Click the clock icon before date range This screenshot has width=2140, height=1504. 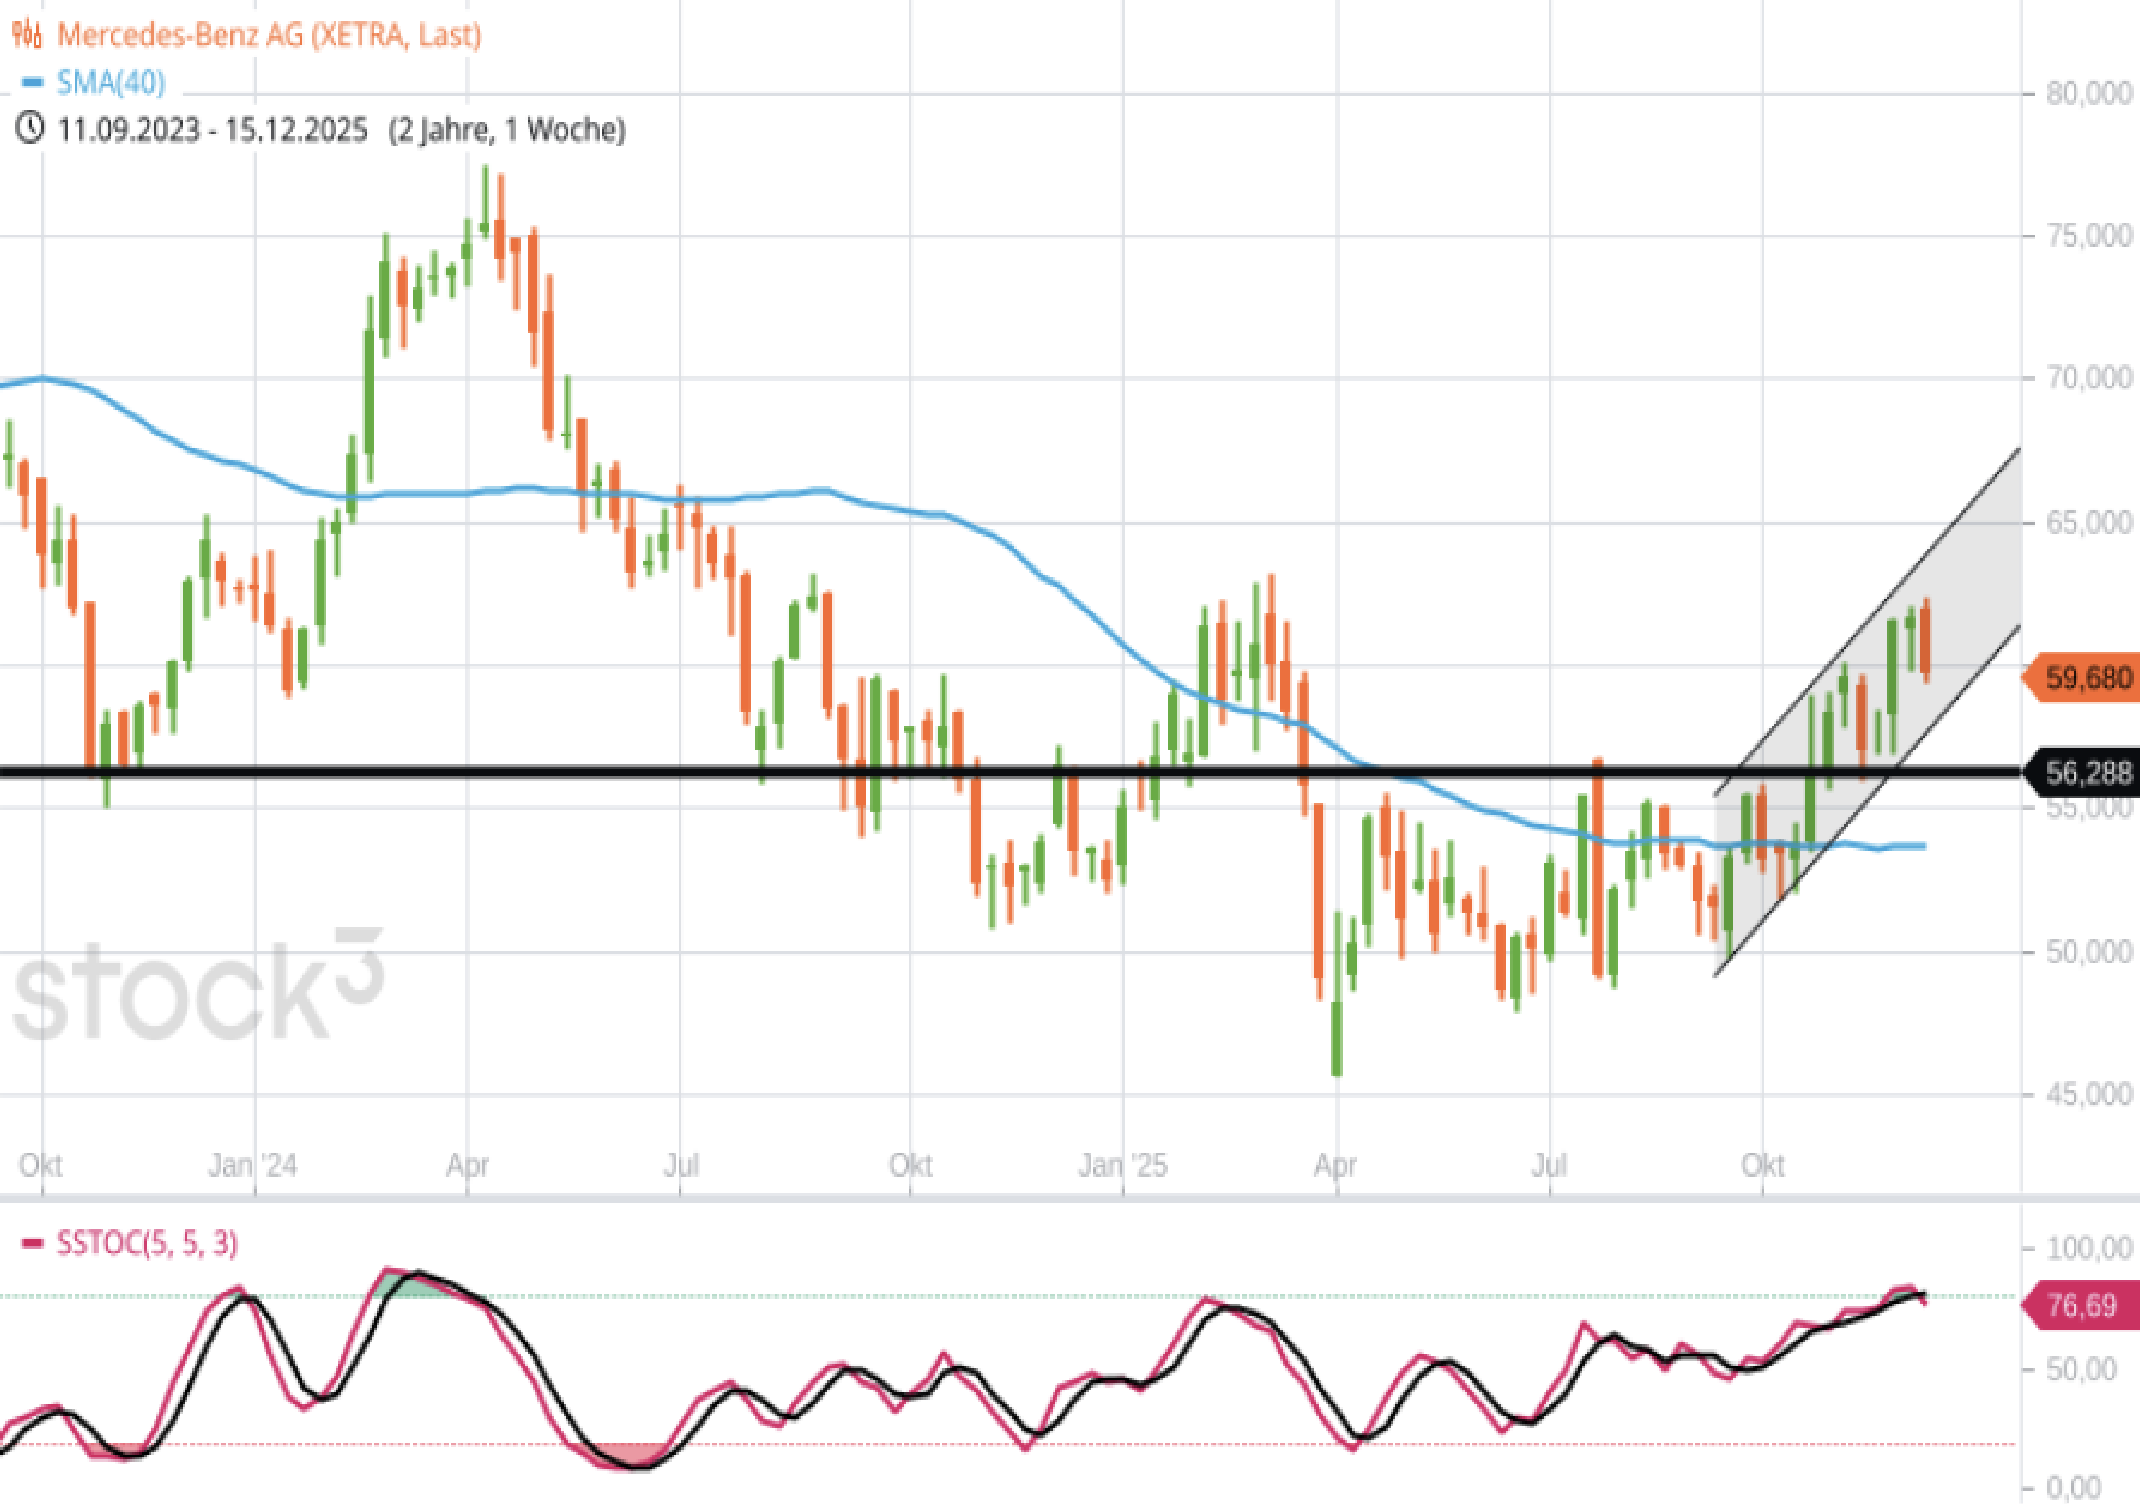[30, 129]
